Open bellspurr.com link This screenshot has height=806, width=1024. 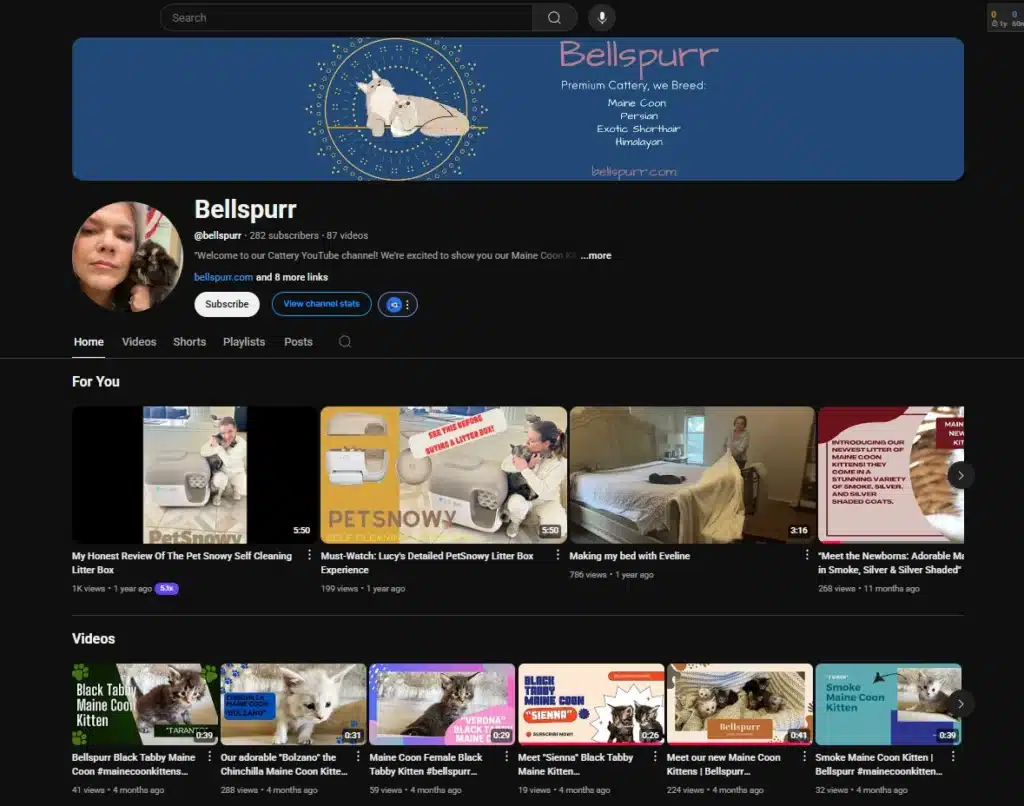coord(223,277)
